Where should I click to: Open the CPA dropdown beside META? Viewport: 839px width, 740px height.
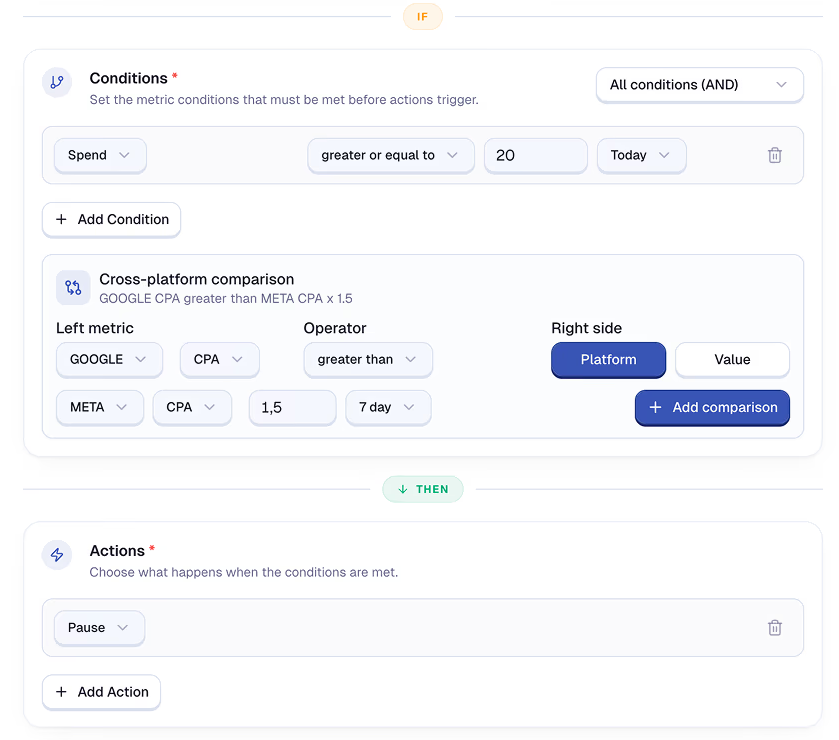click(x=192, y=407)
